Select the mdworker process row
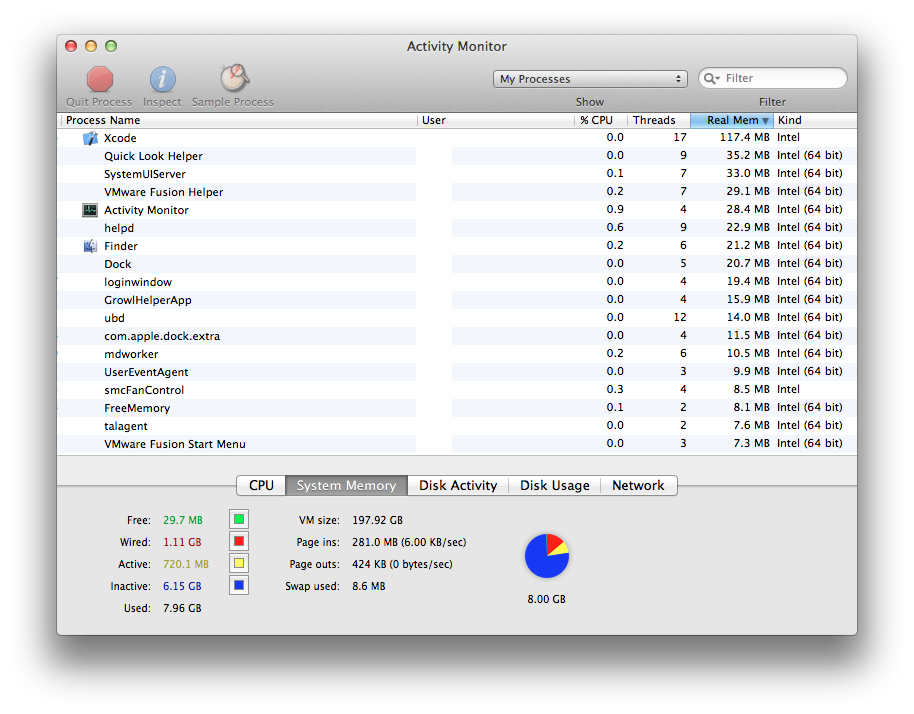The width and height of the screenshot is (914, 714). tap(457, 354)
